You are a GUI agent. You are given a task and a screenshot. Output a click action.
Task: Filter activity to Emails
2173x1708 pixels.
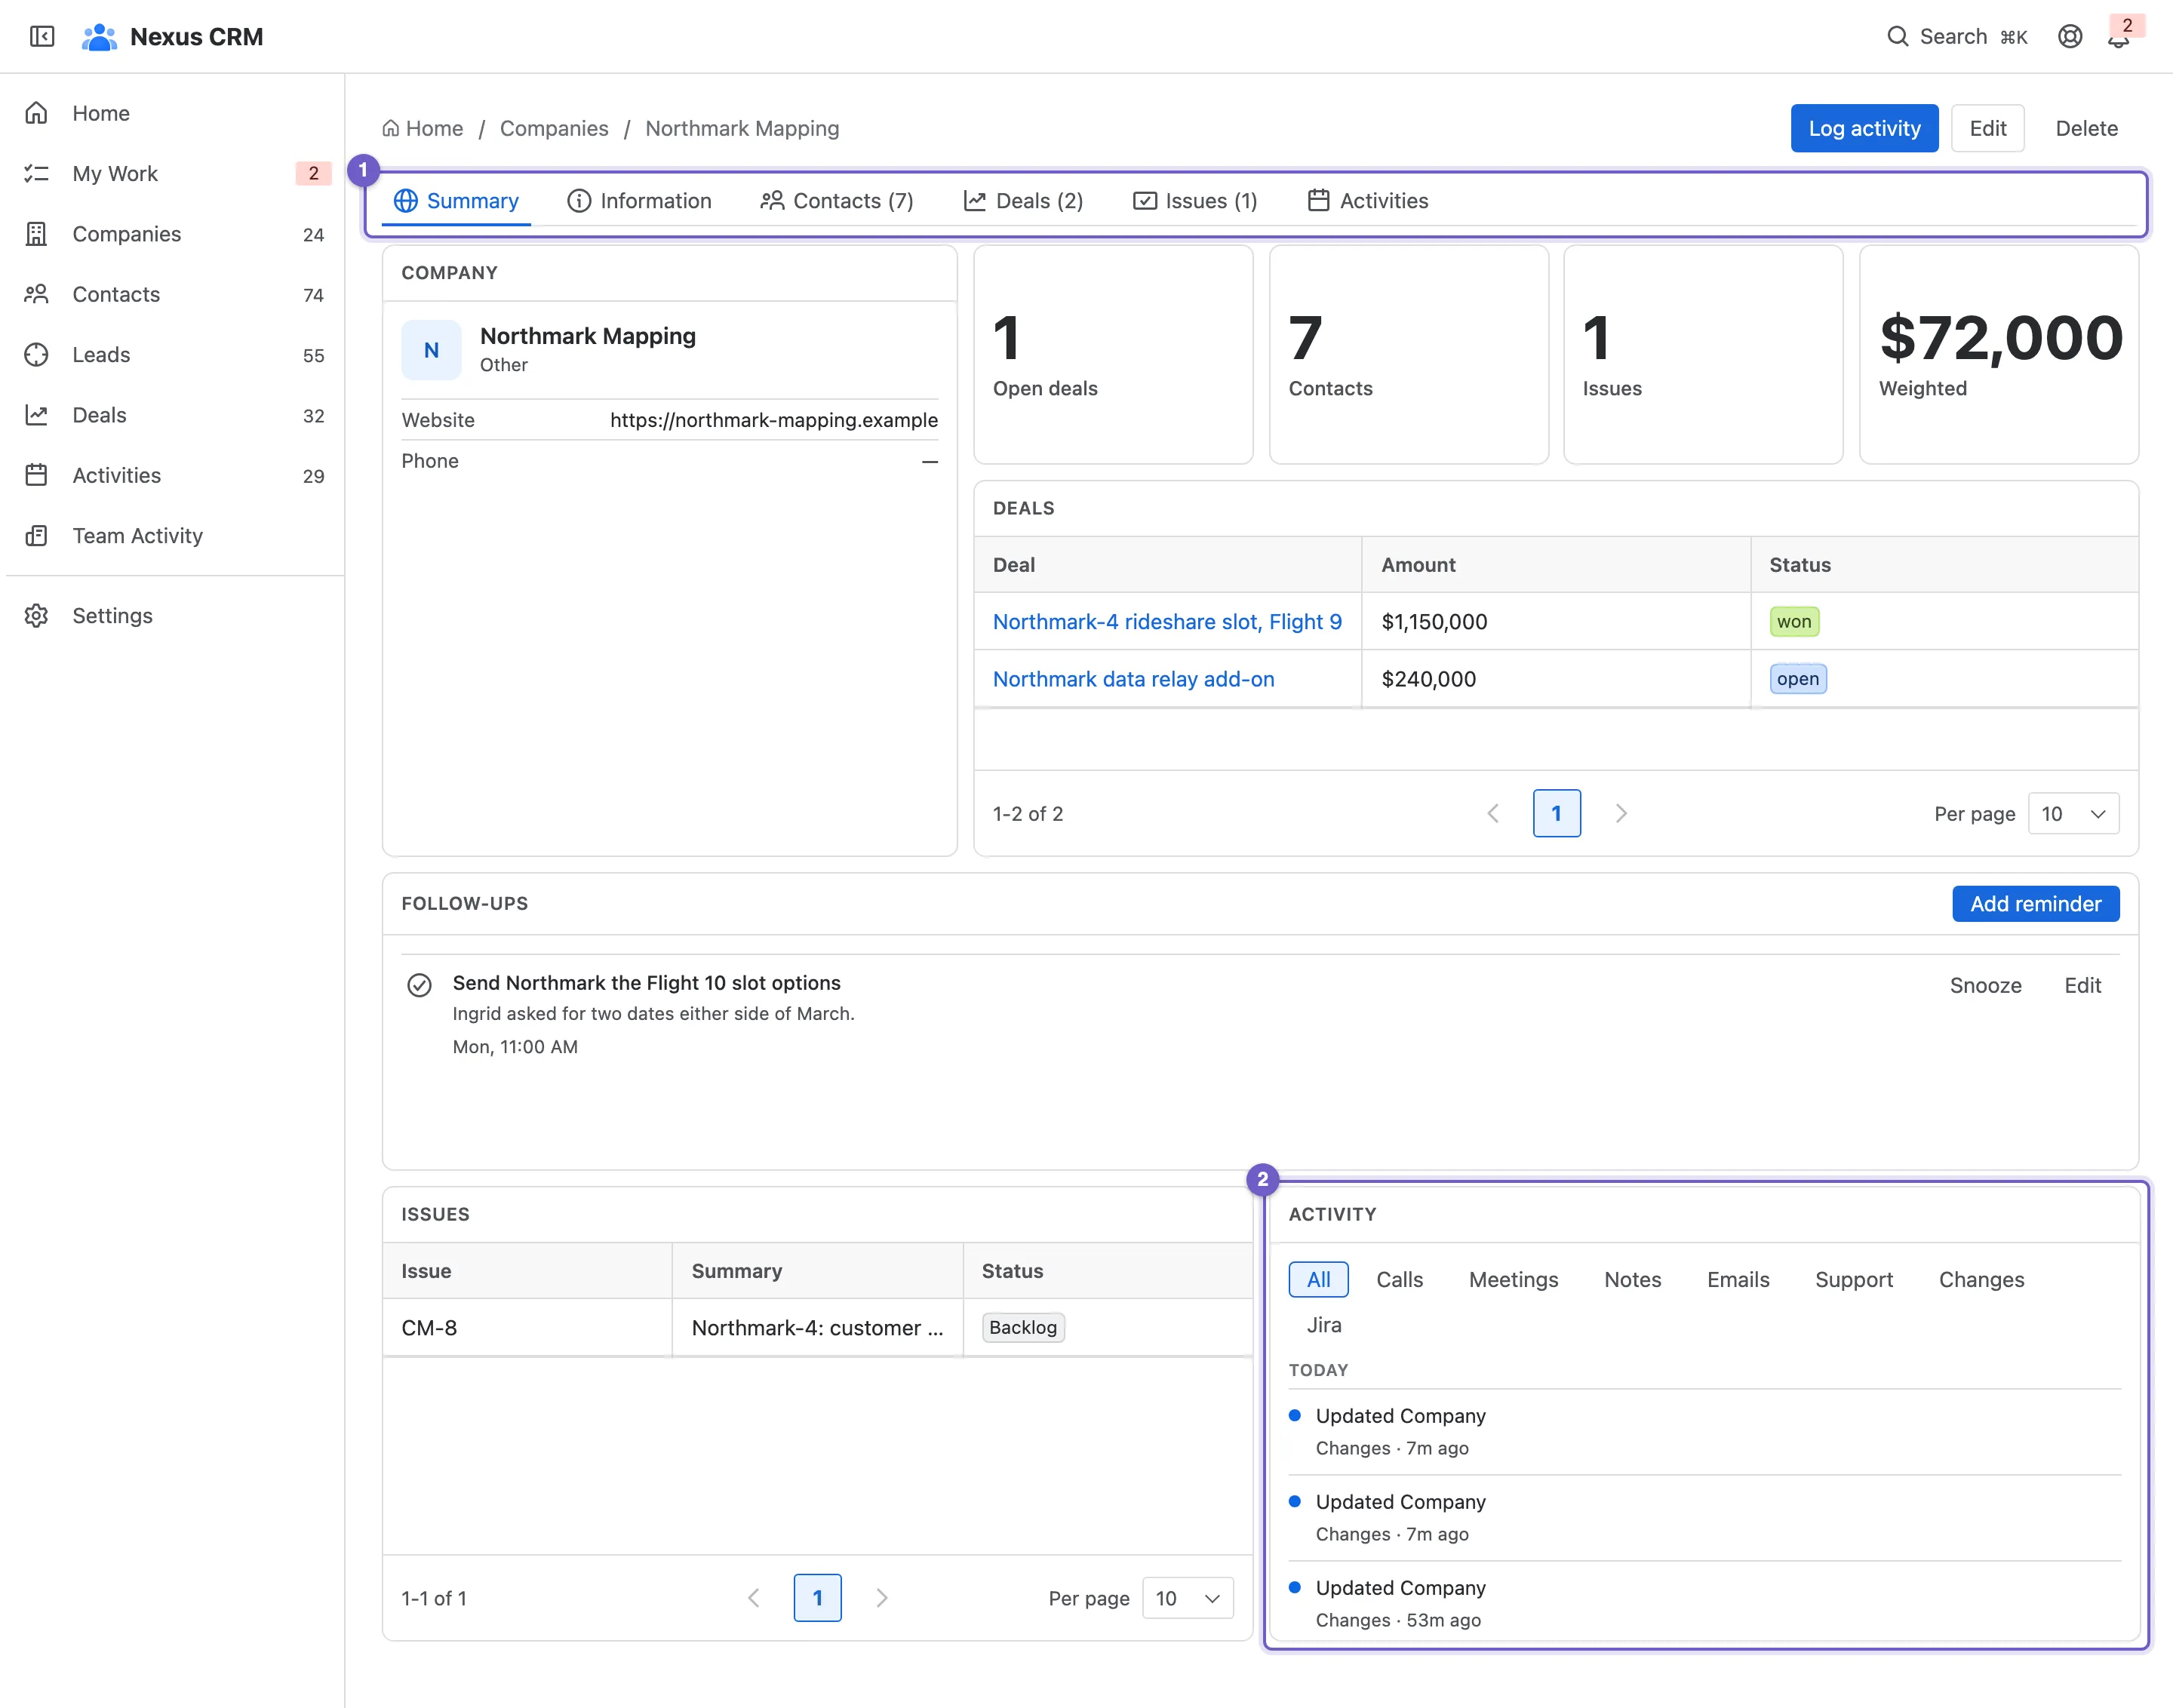coord(1738,1279)
